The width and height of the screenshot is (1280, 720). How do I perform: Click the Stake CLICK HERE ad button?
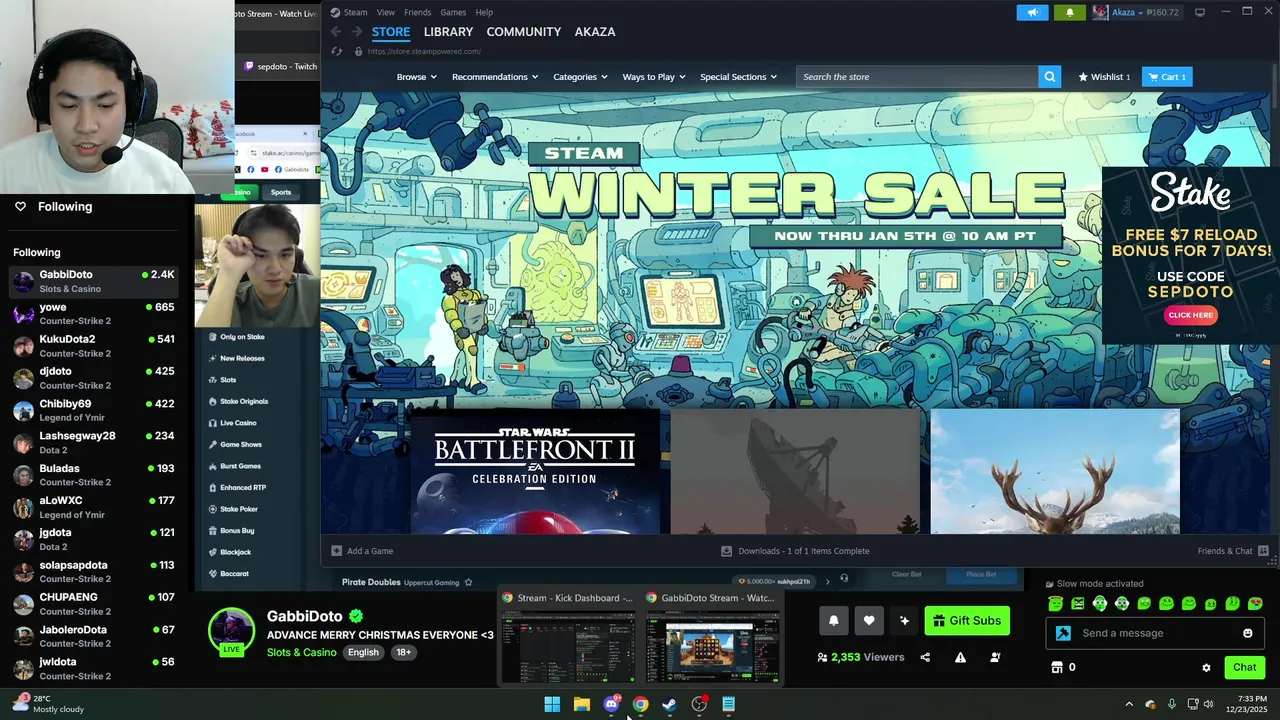click(x=1191, y=315)
